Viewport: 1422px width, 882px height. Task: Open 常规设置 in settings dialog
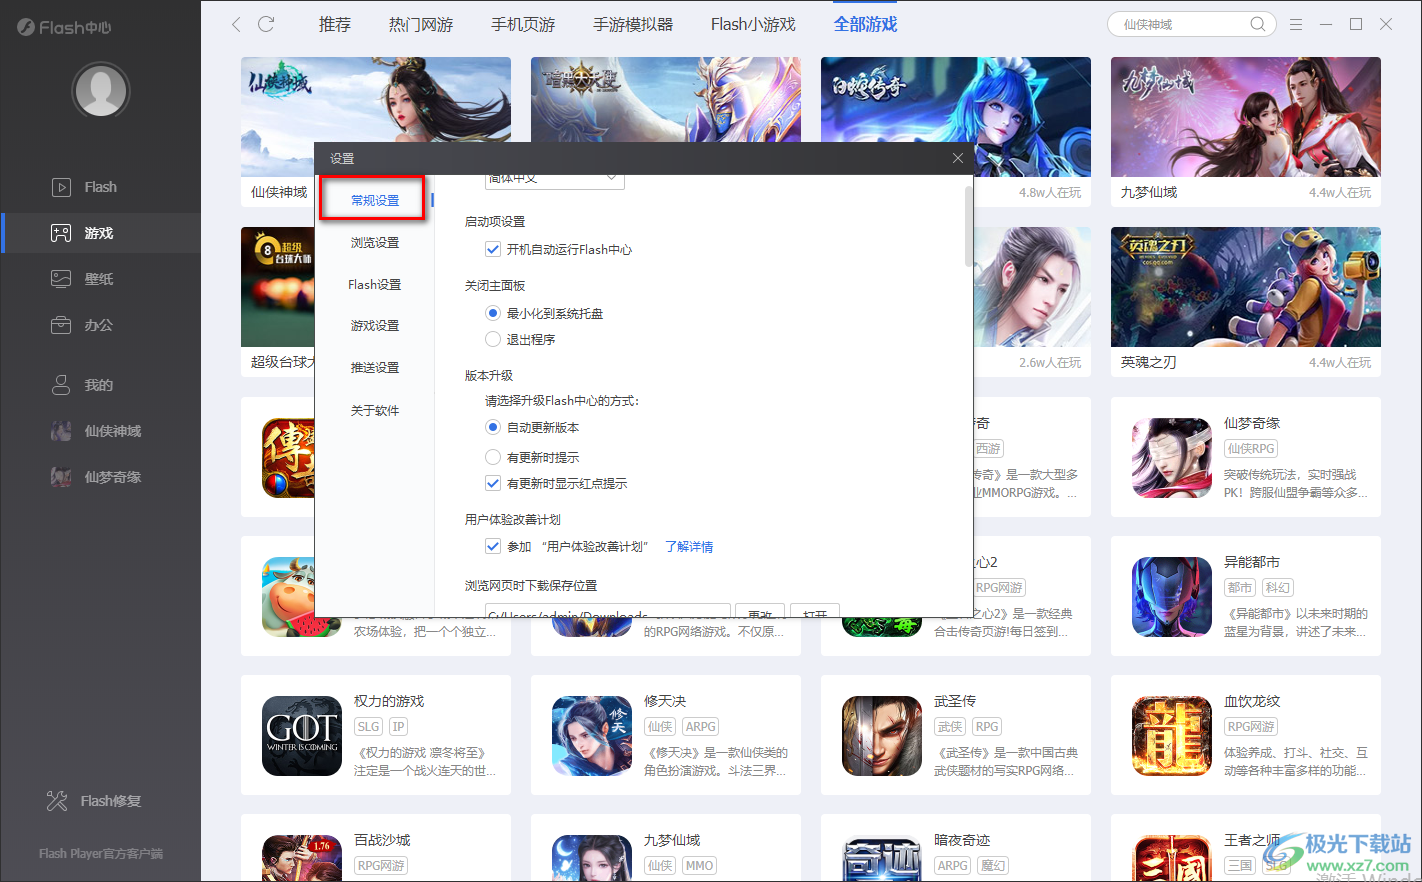(x=375, y=200)
